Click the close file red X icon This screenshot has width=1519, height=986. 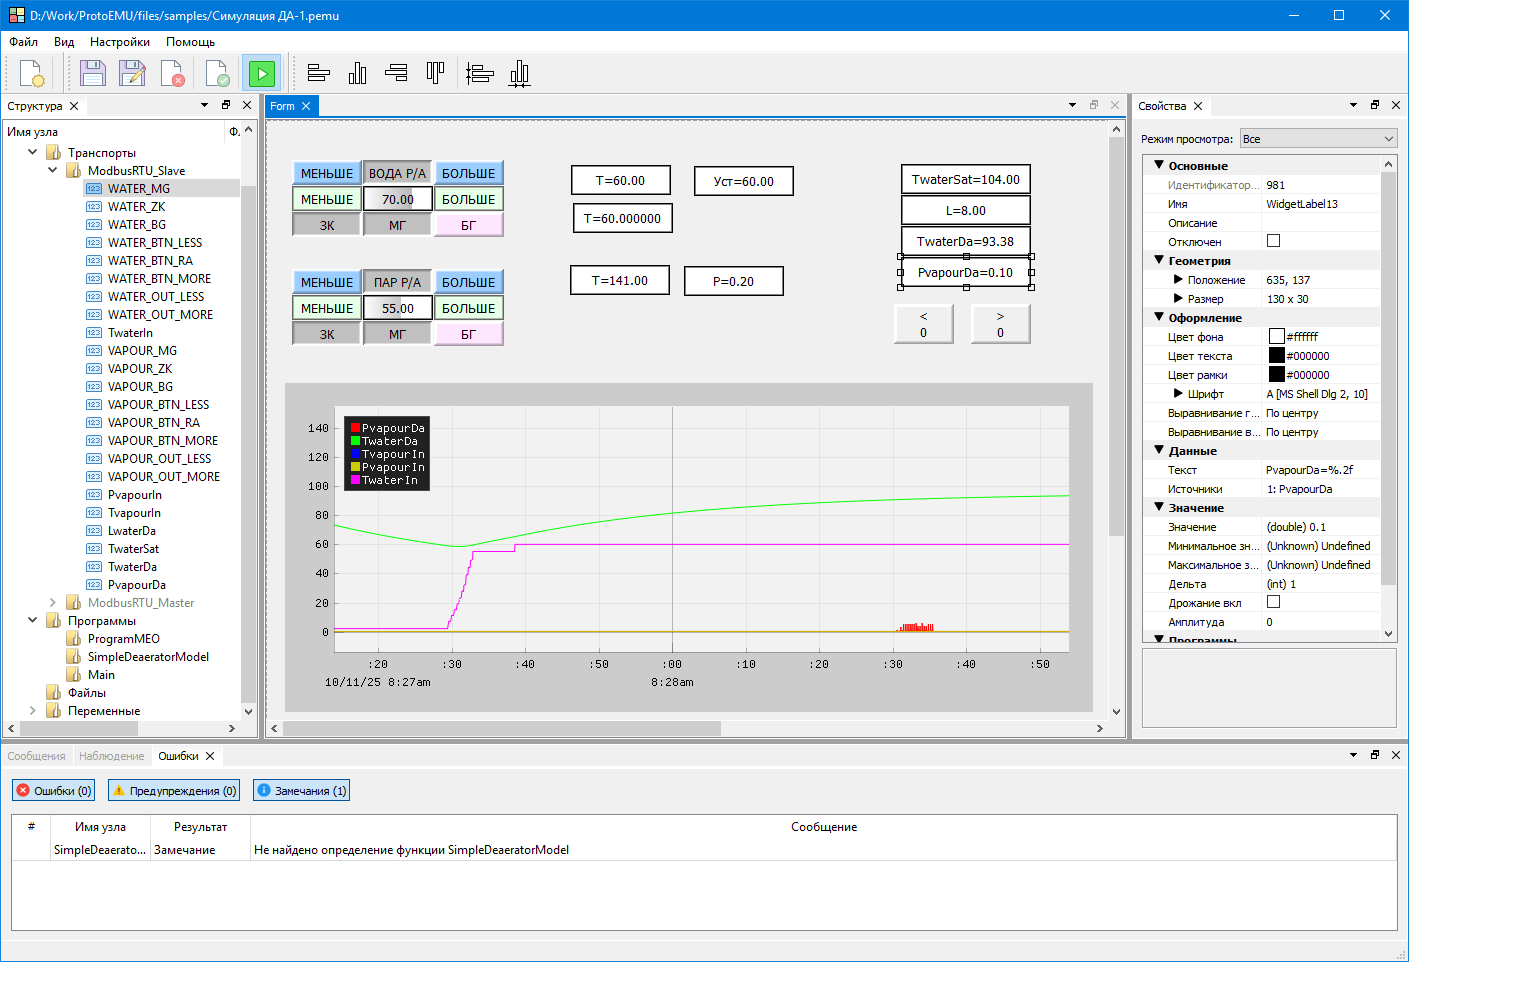[172, 74]
